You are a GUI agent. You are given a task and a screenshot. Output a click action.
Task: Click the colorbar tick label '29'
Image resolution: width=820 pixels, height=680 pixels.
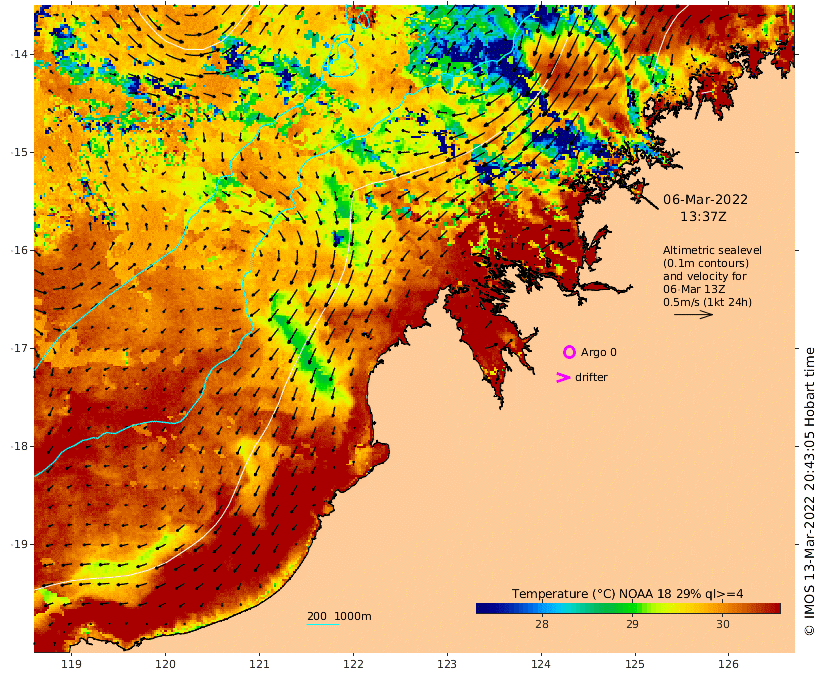pyautogui.click(x=632, y=624)
